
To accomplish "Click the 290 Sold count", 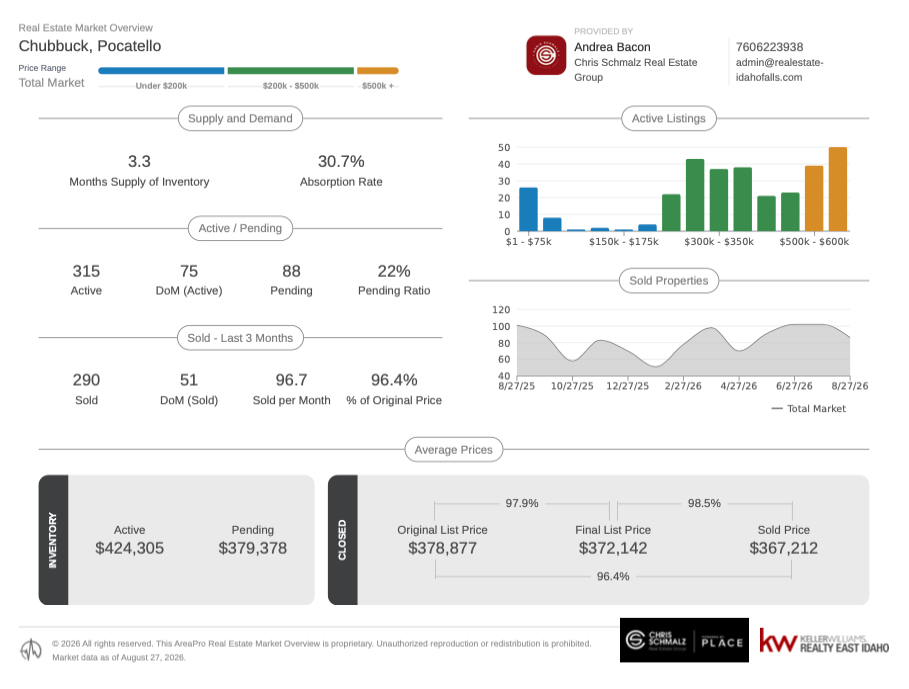I will (86, 380).
